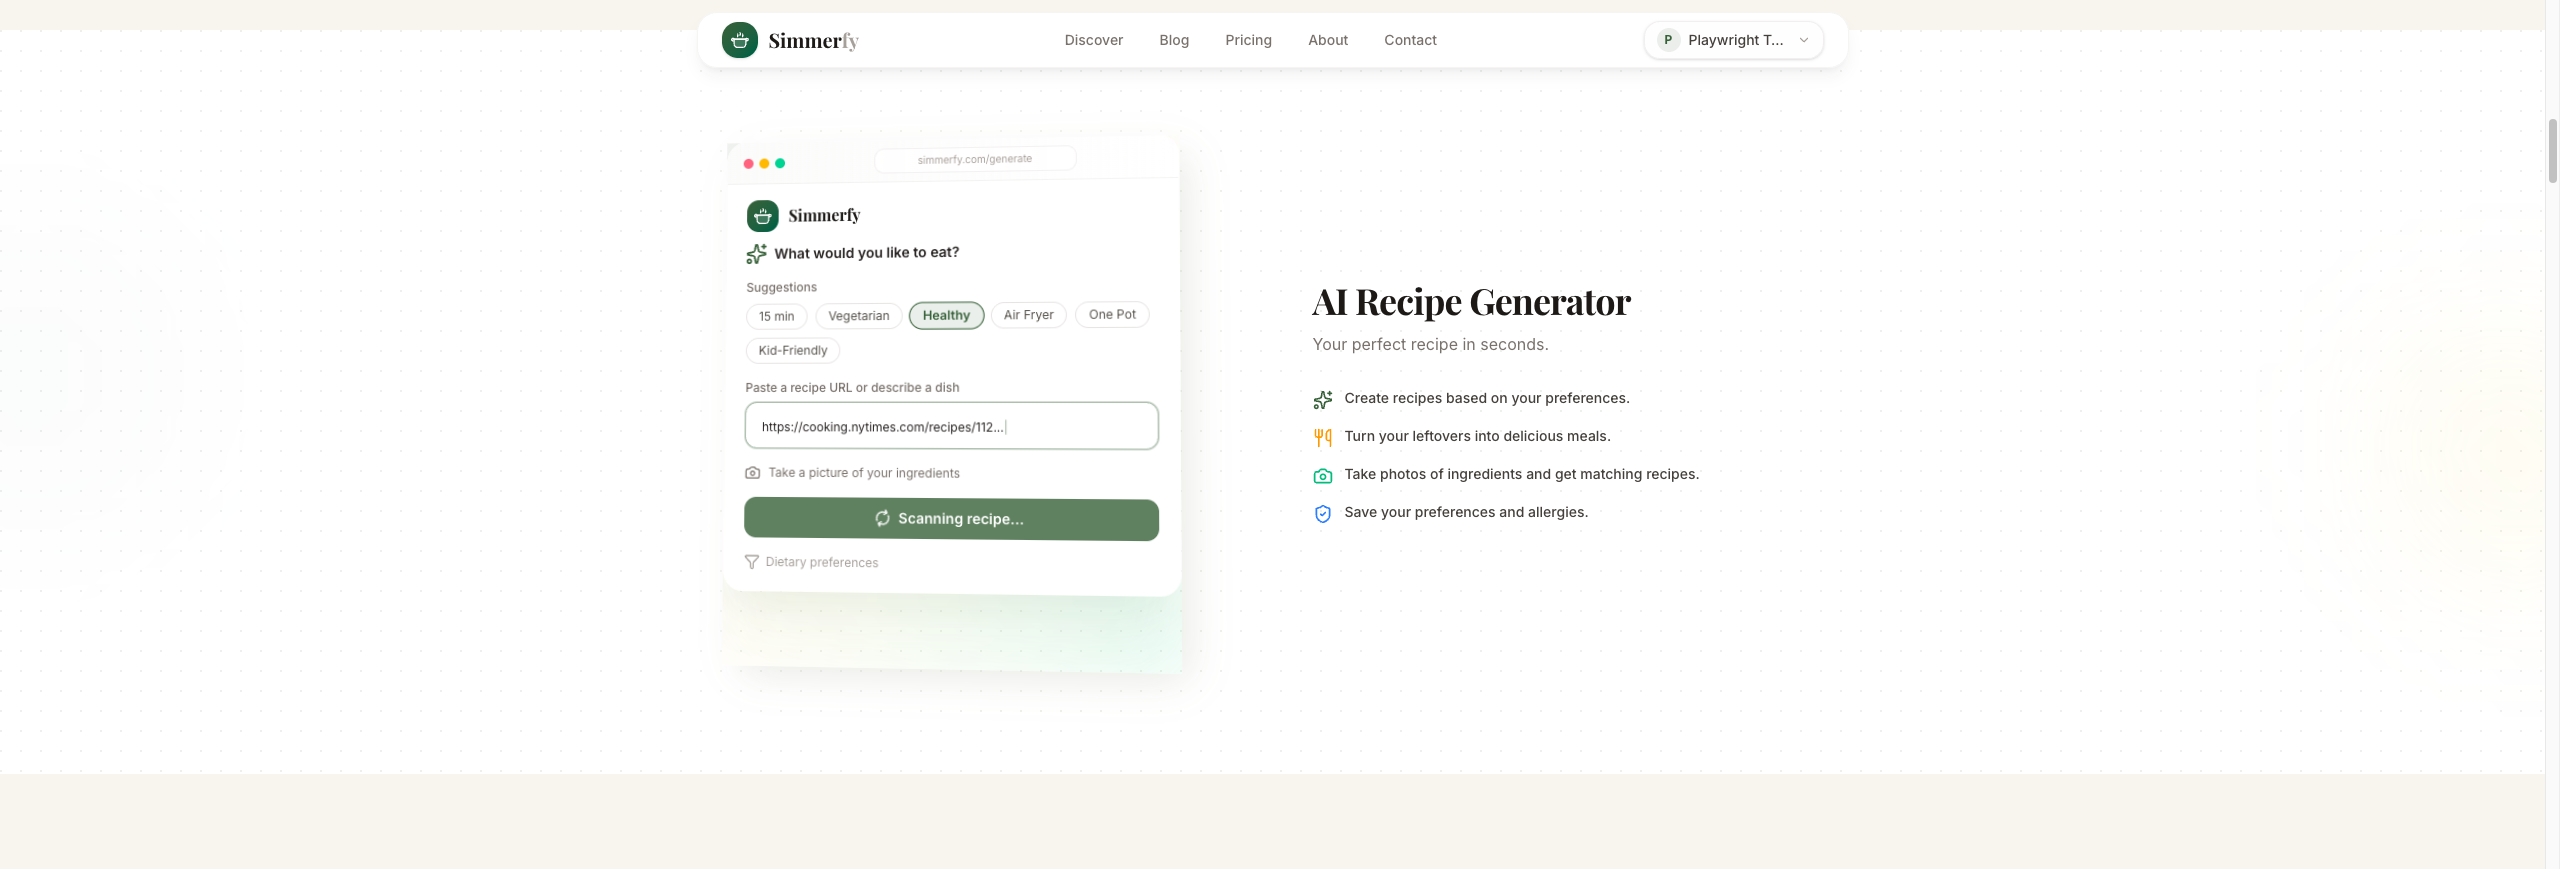2560x869 pixels.
Task: Click the fork and knife leftovers icon
Action: [x=1322, y=437]
